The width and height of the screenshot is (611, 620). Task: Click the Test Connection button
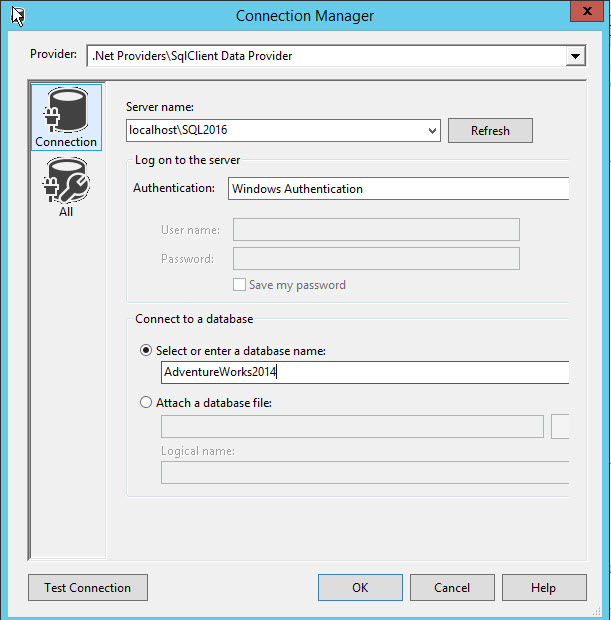coord(88,588)
